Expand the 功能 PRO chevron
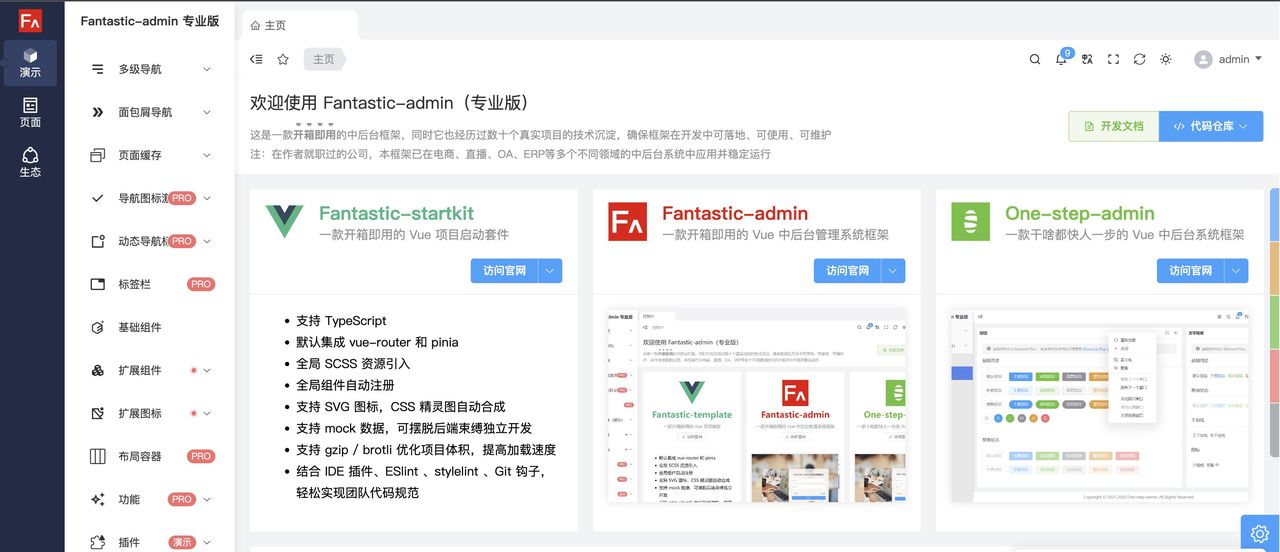The width and height of the screenshot is (1280, 552). 207,499
